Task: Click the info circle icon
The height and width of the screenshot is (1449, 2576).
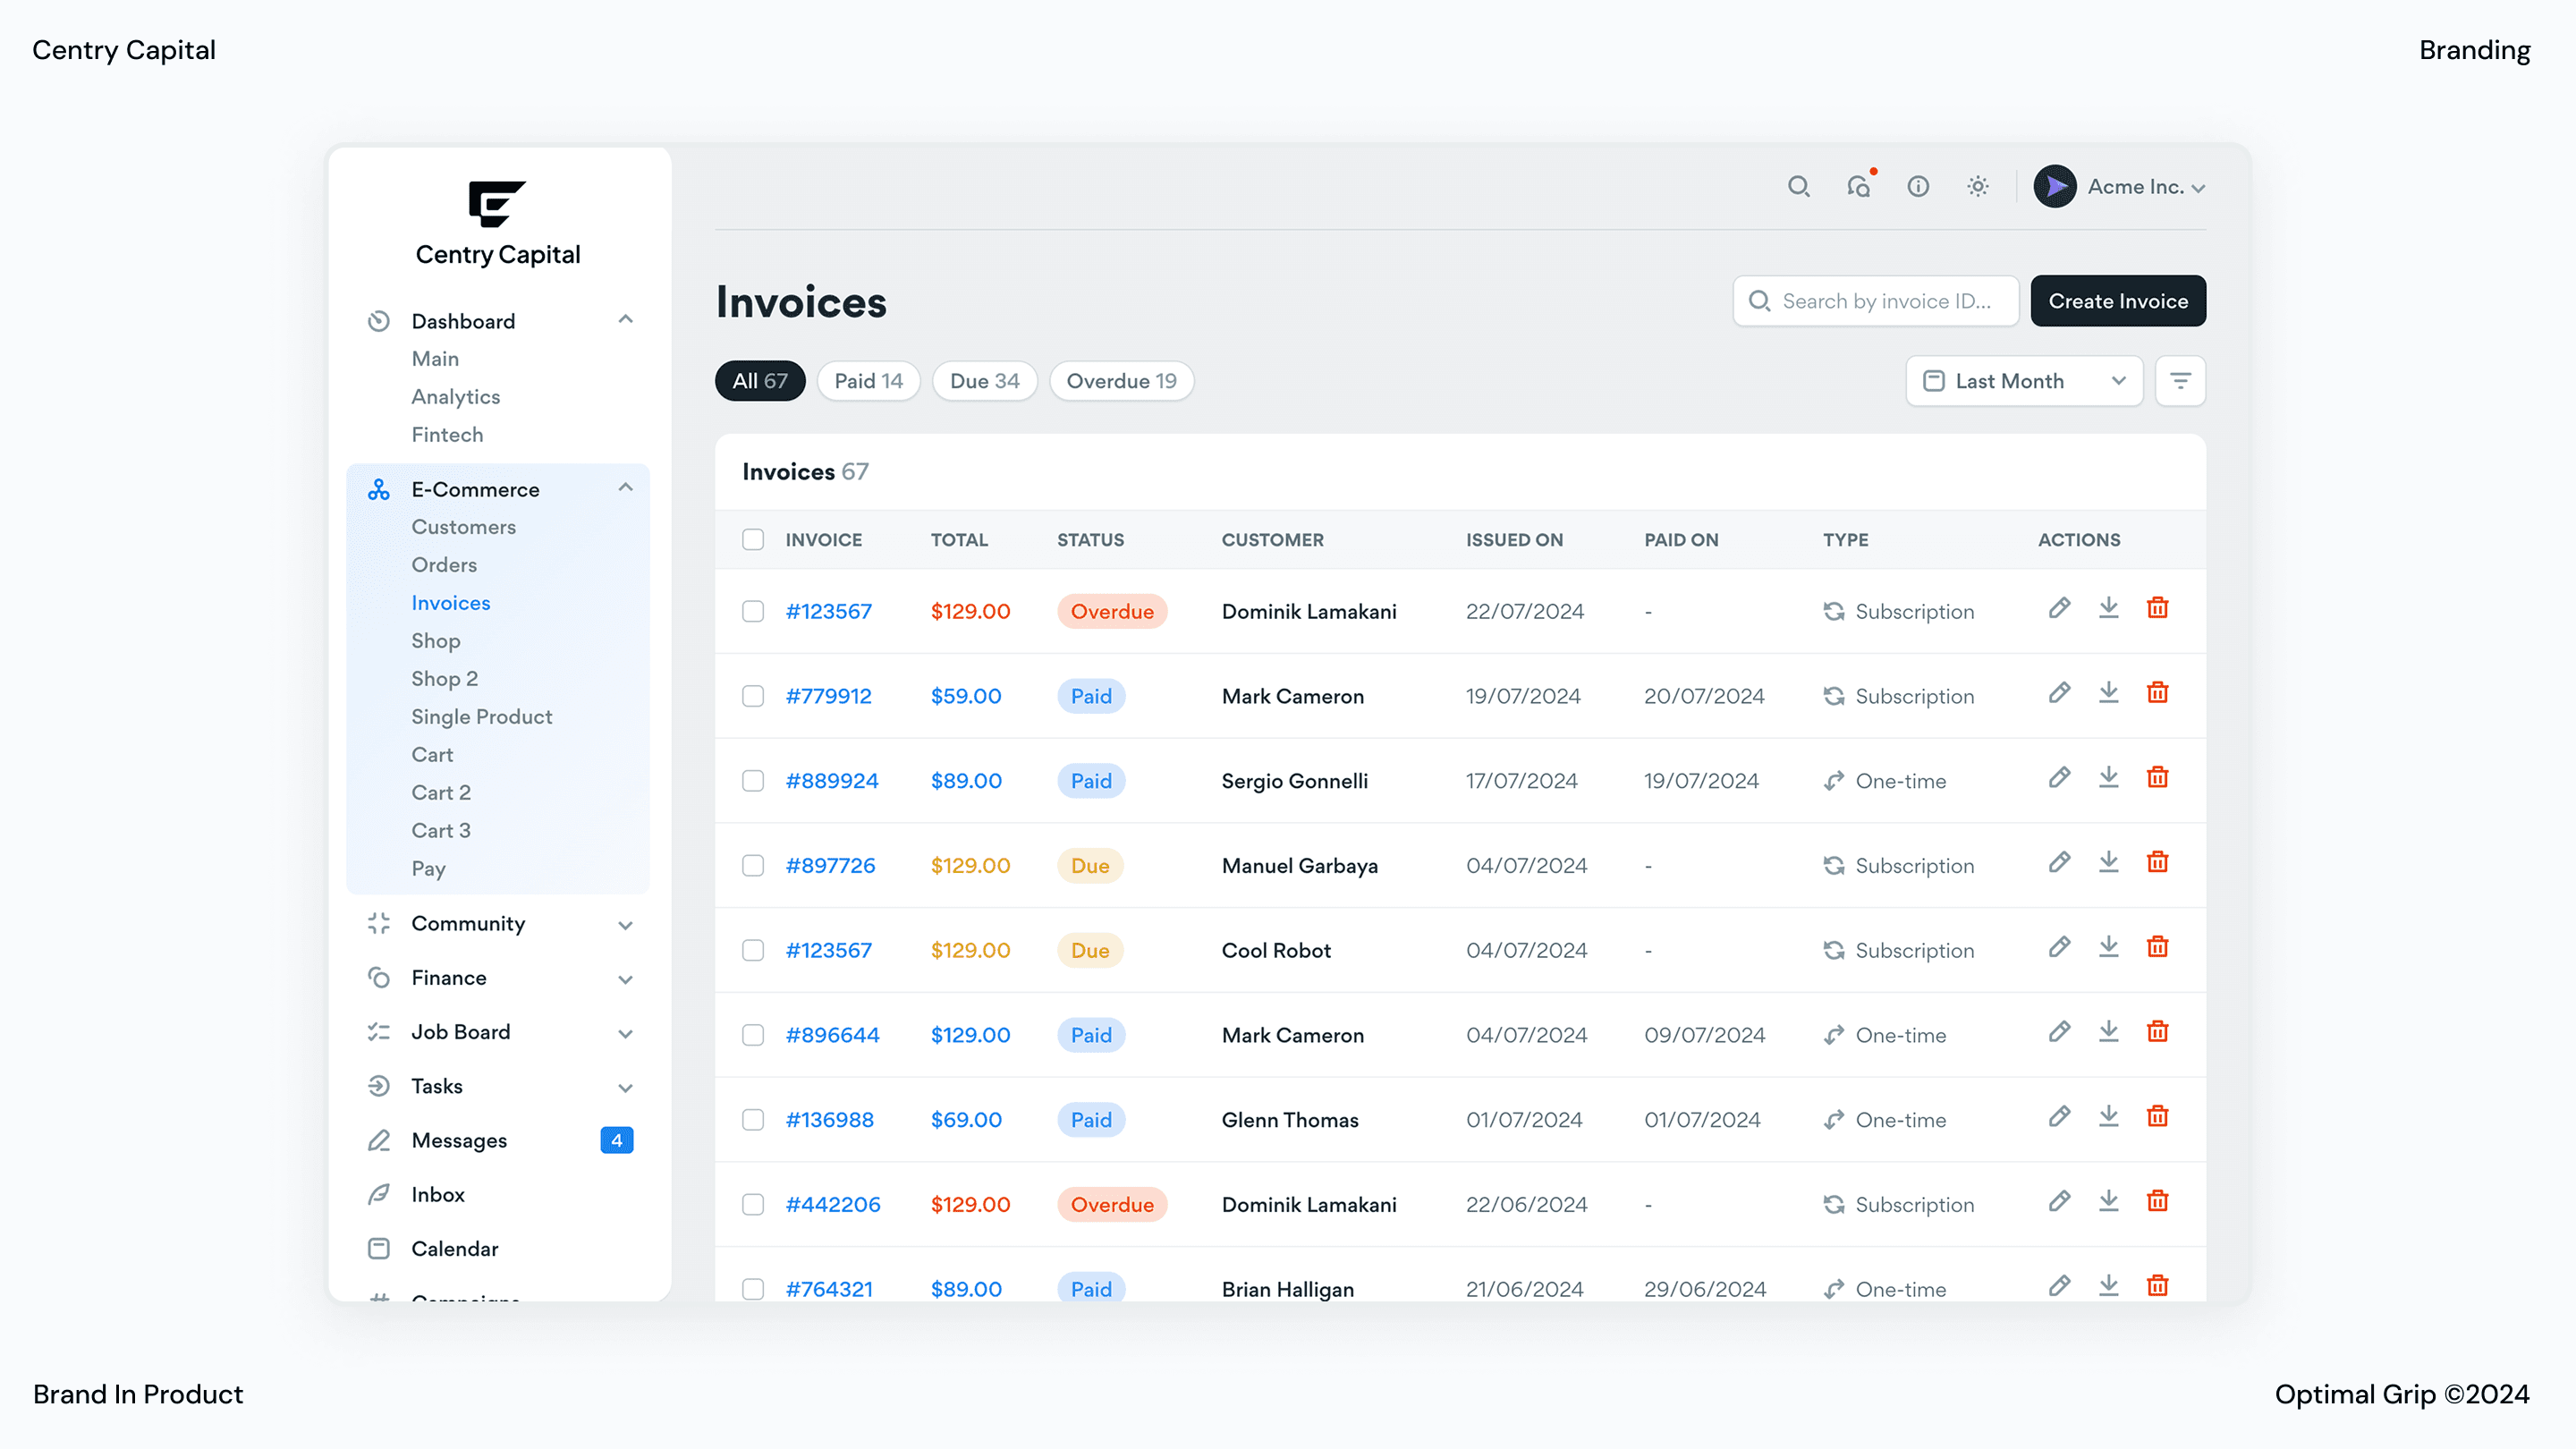Action: pos(1918,187)
